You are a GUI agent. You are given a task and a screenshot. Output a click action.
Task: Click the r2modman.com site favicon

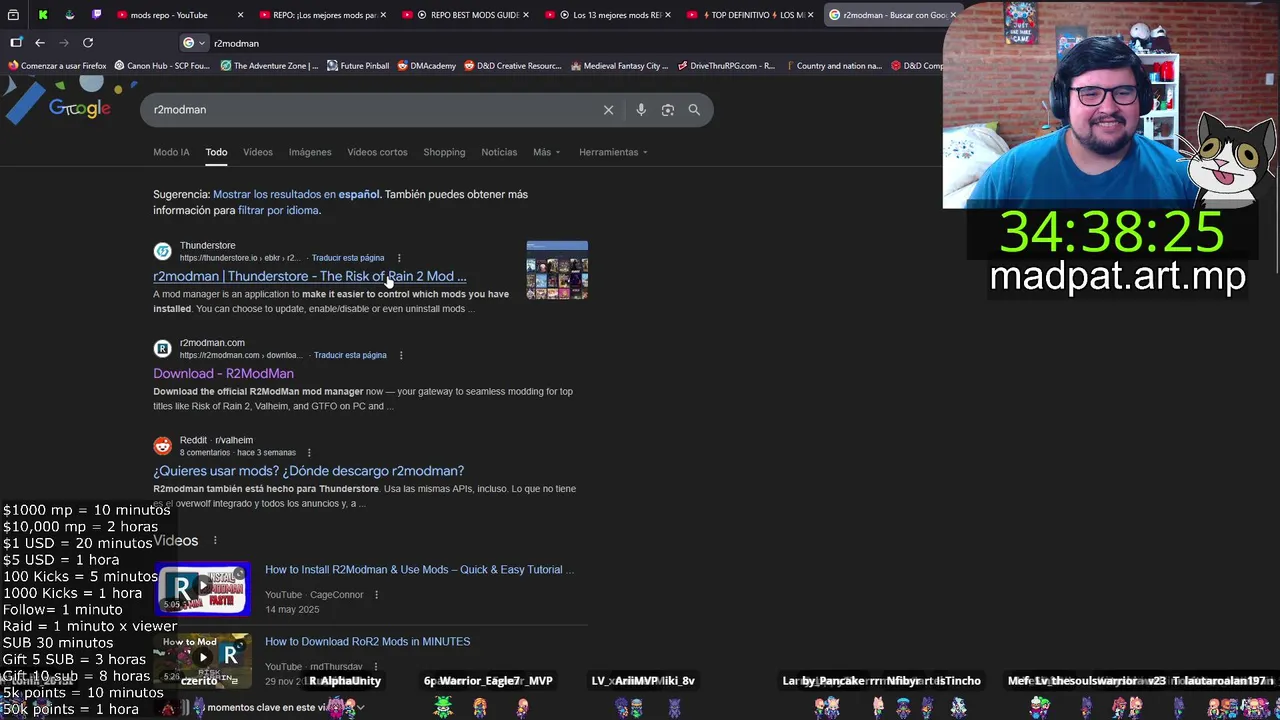162,348
